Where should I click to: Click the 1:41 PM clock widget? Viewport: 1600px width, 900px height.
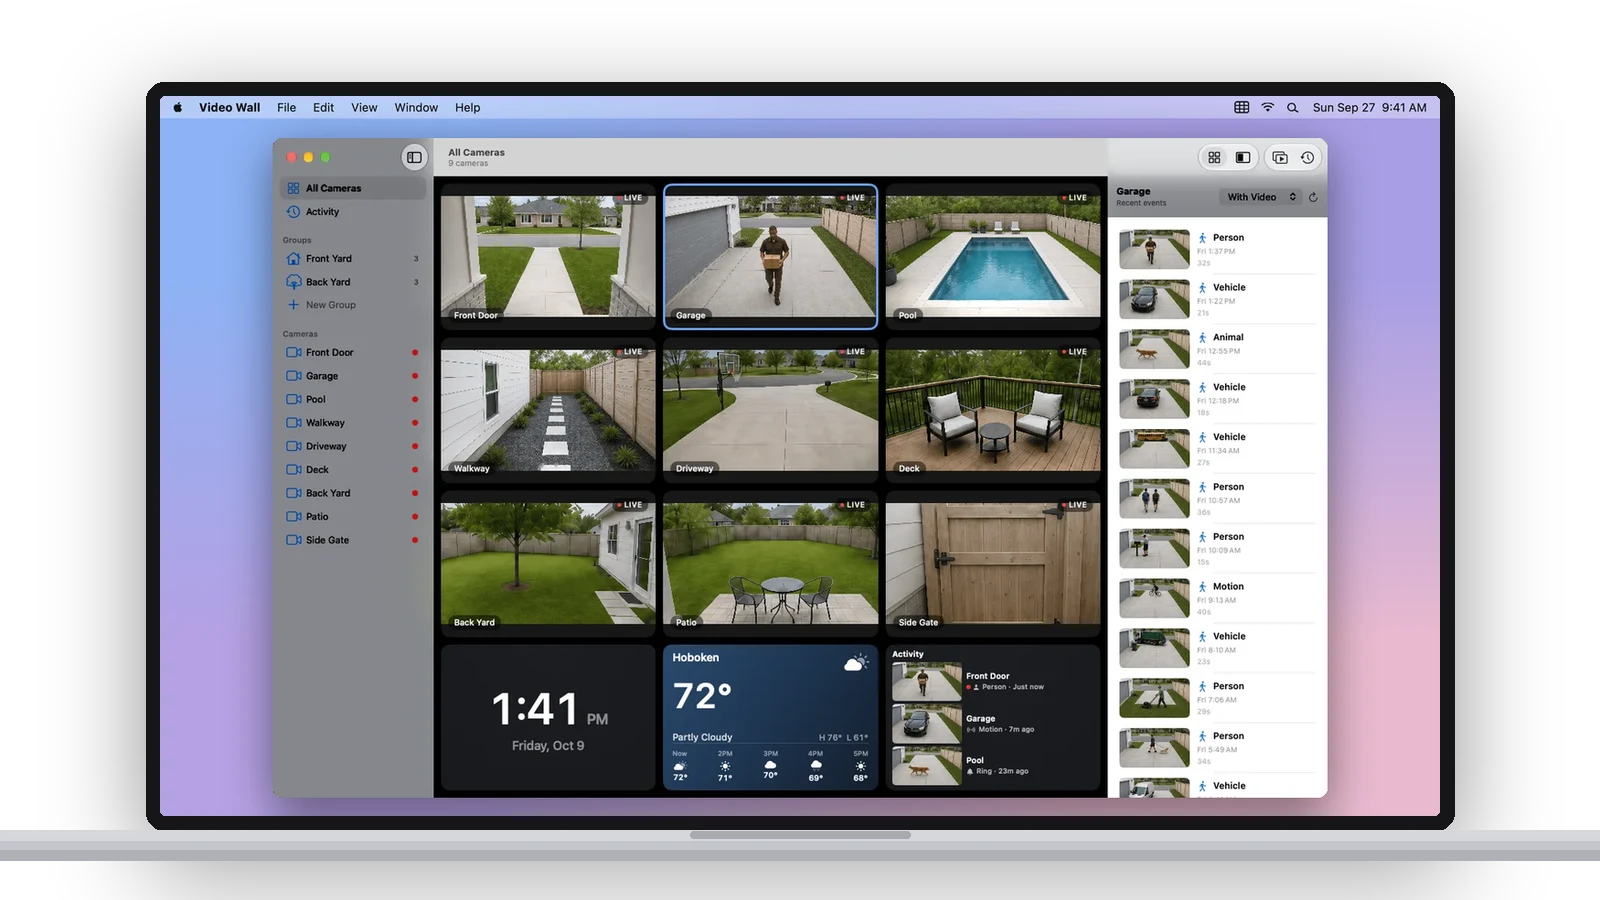tap(548, 717)
